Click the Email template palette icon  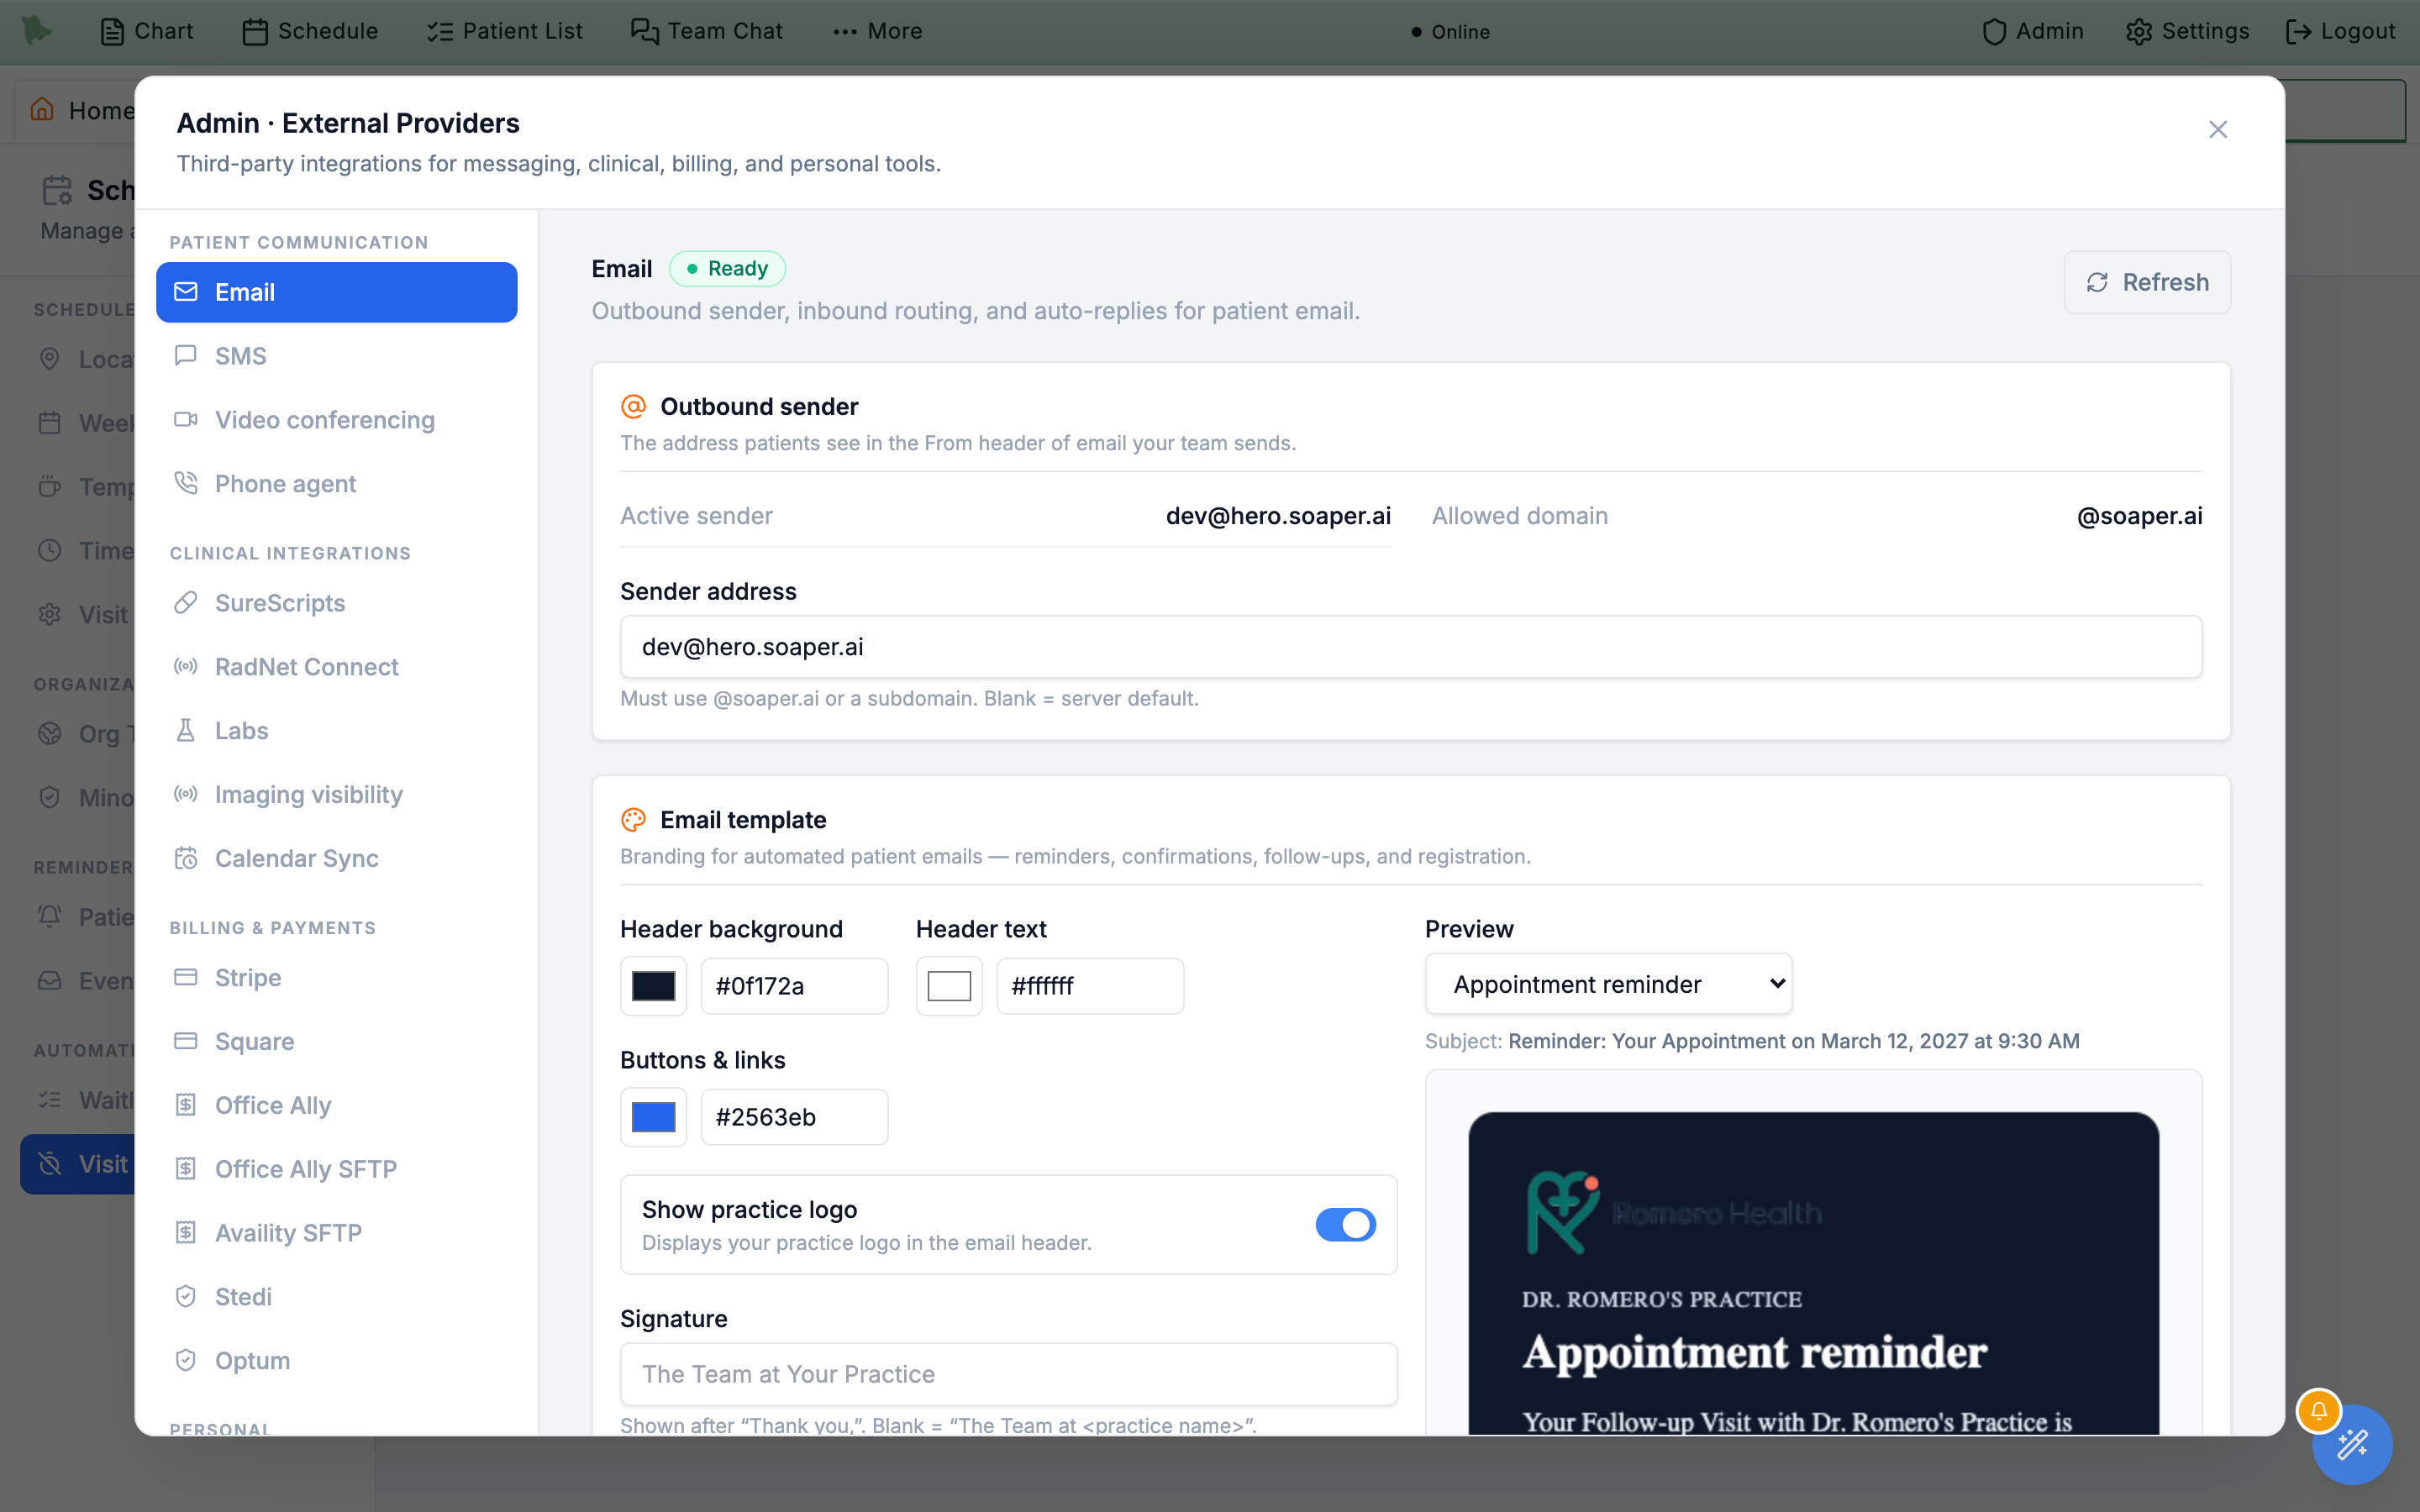tap(634, 820)
